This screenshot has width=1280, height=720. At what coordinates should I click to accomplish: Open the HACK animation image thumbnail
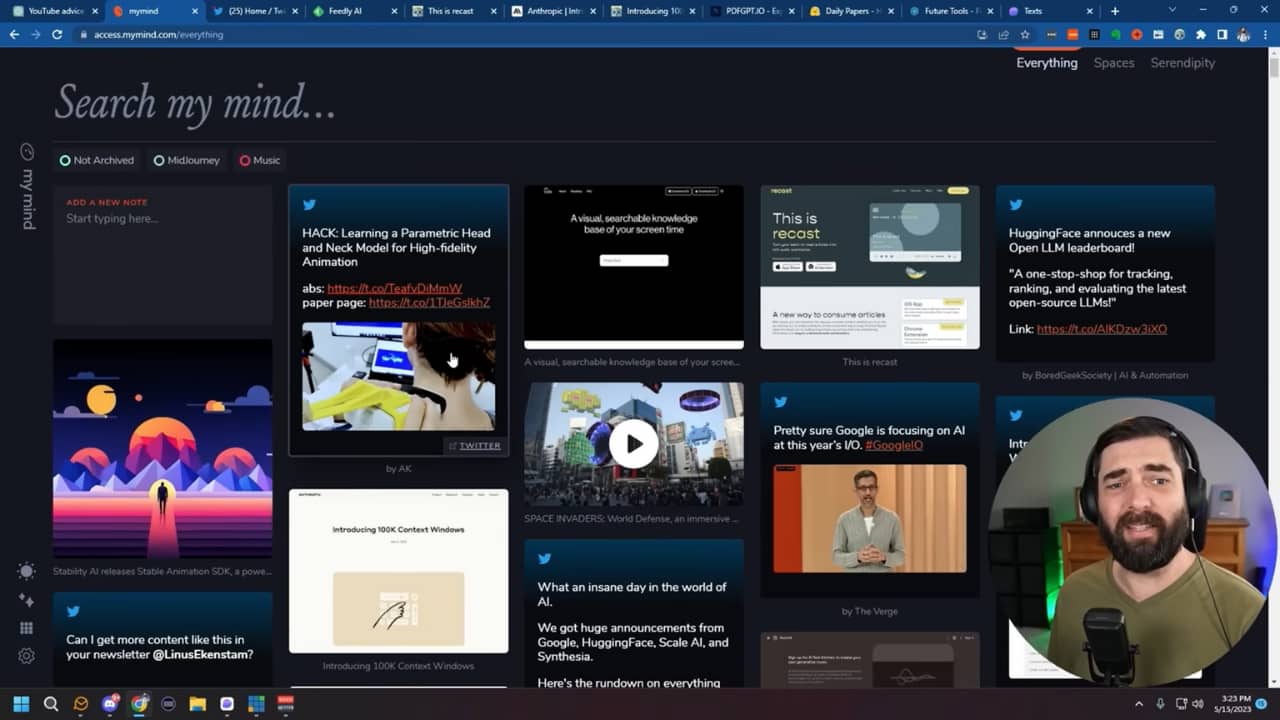tap(398, 376)
